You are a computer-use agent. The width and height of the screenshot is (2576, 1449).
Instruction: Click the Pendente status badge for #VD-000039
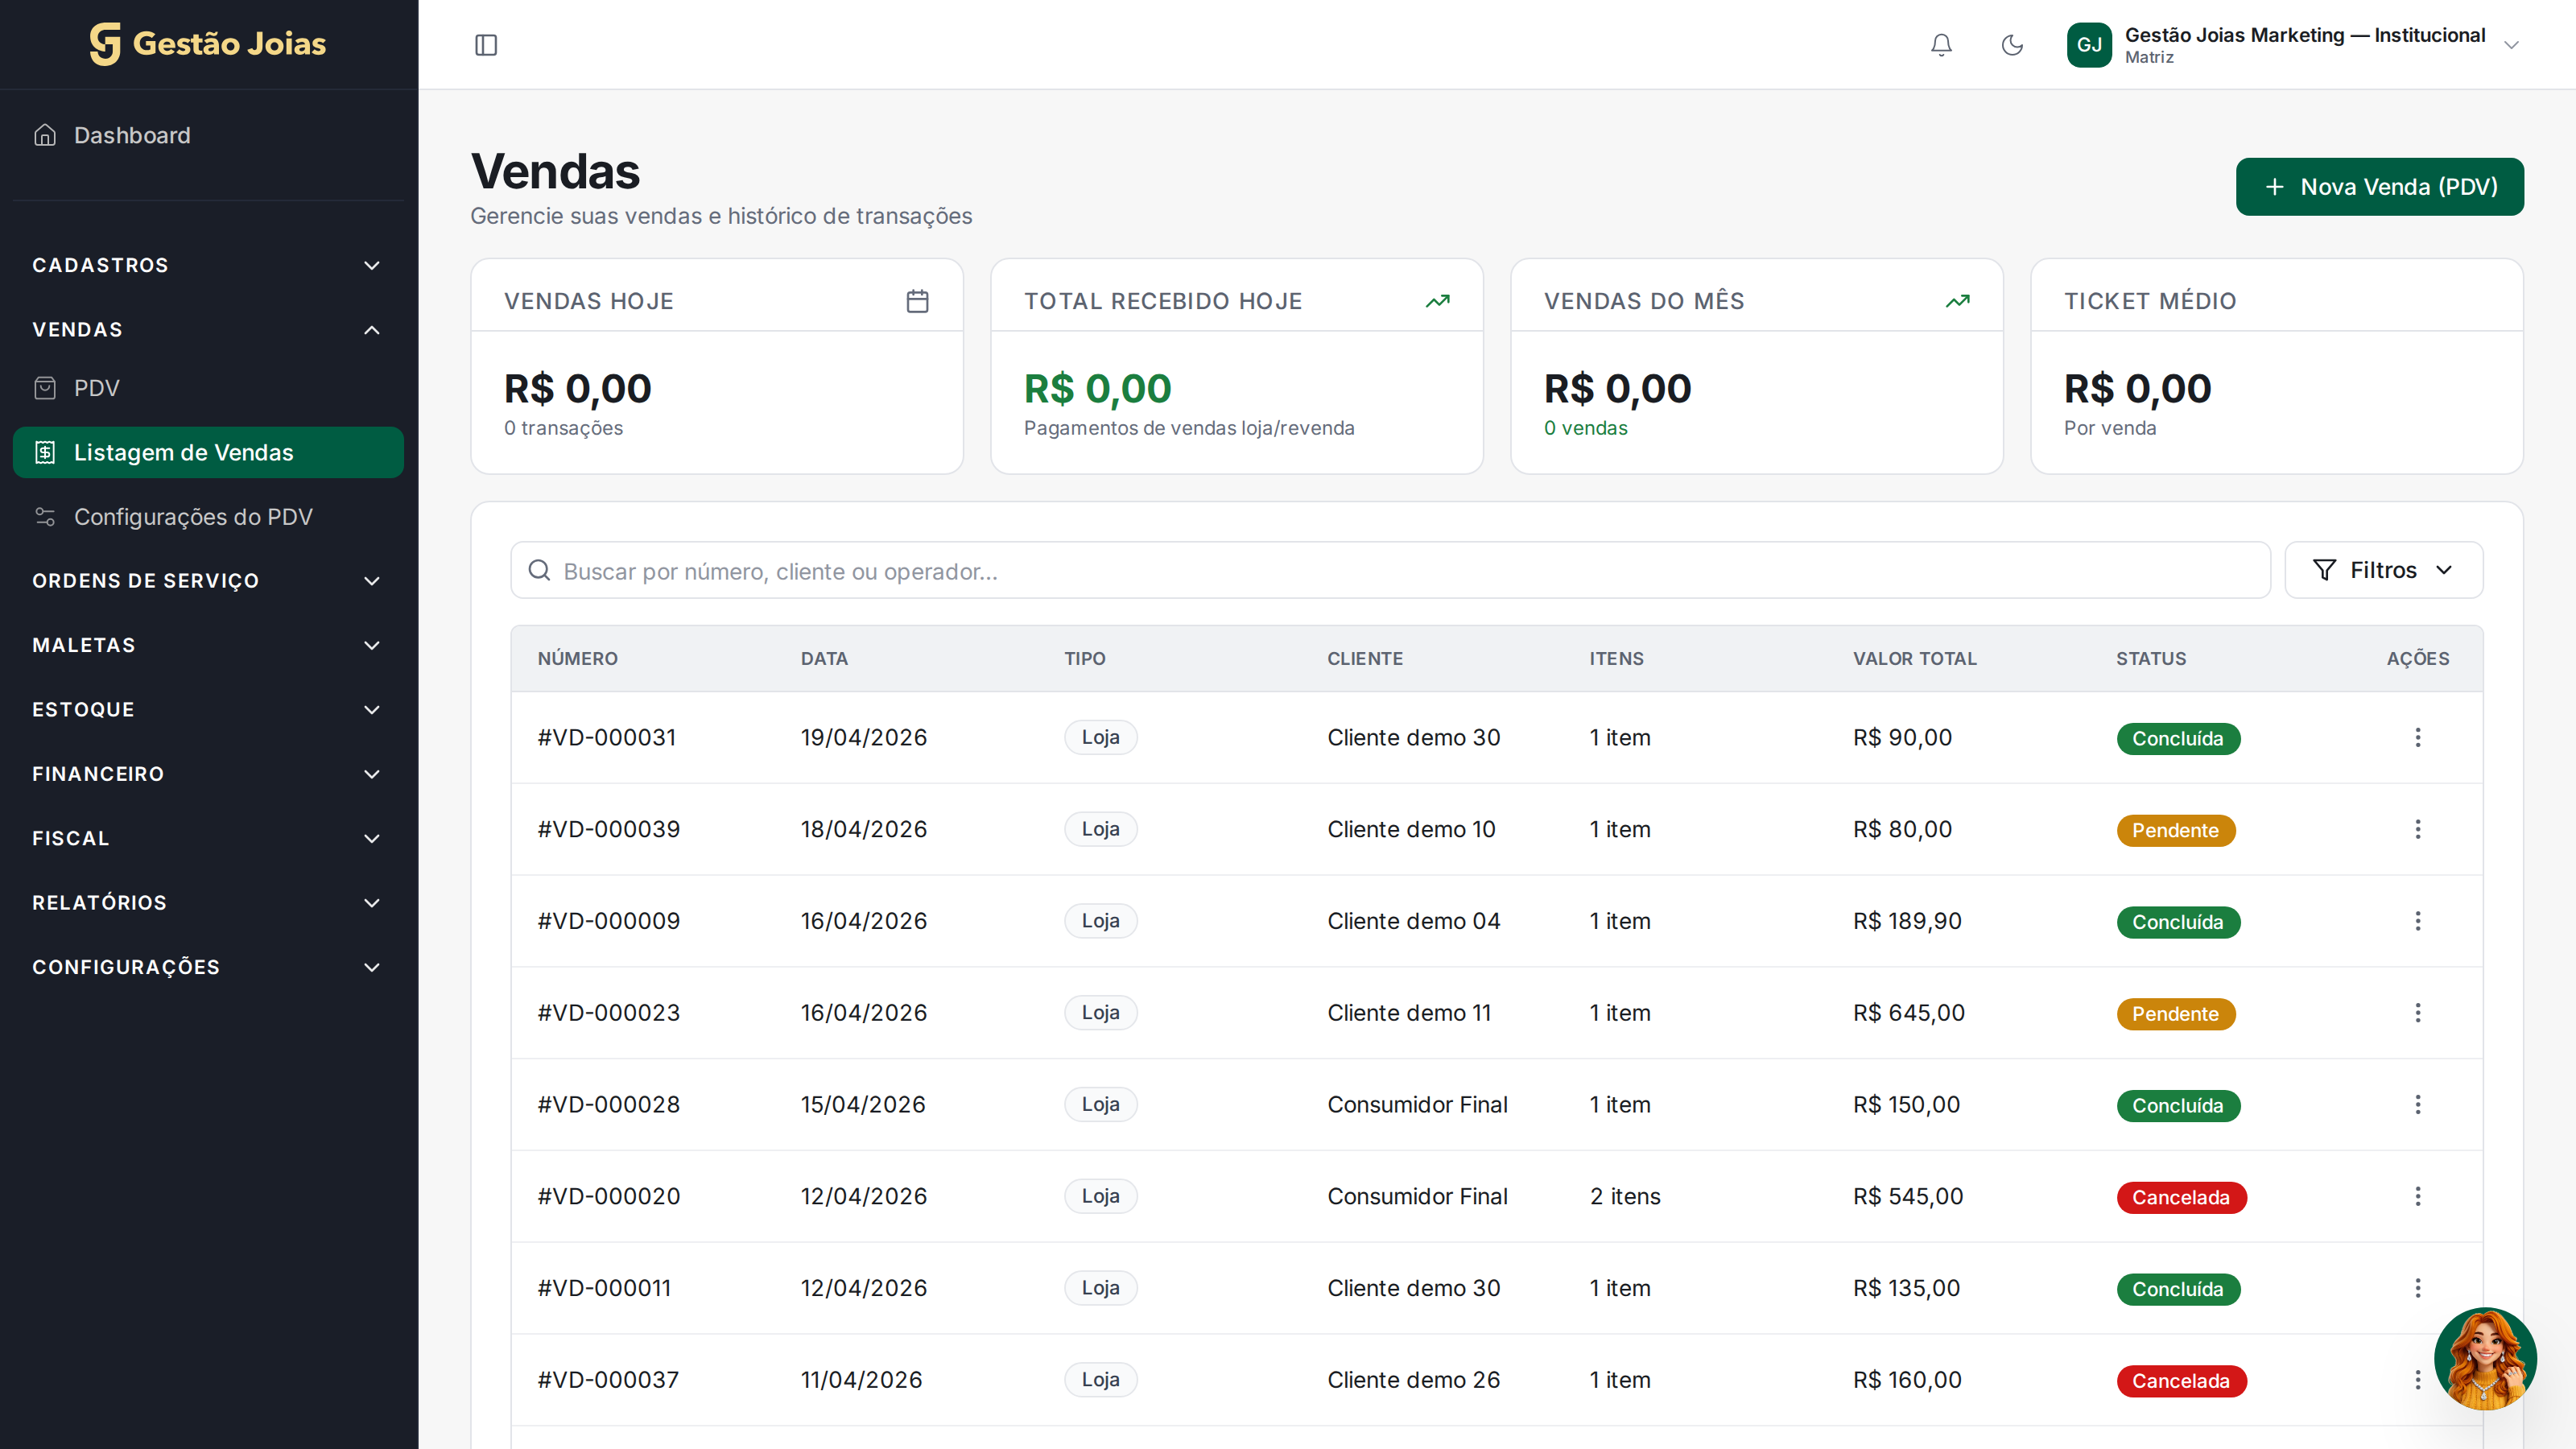(x=2175, y=830)
